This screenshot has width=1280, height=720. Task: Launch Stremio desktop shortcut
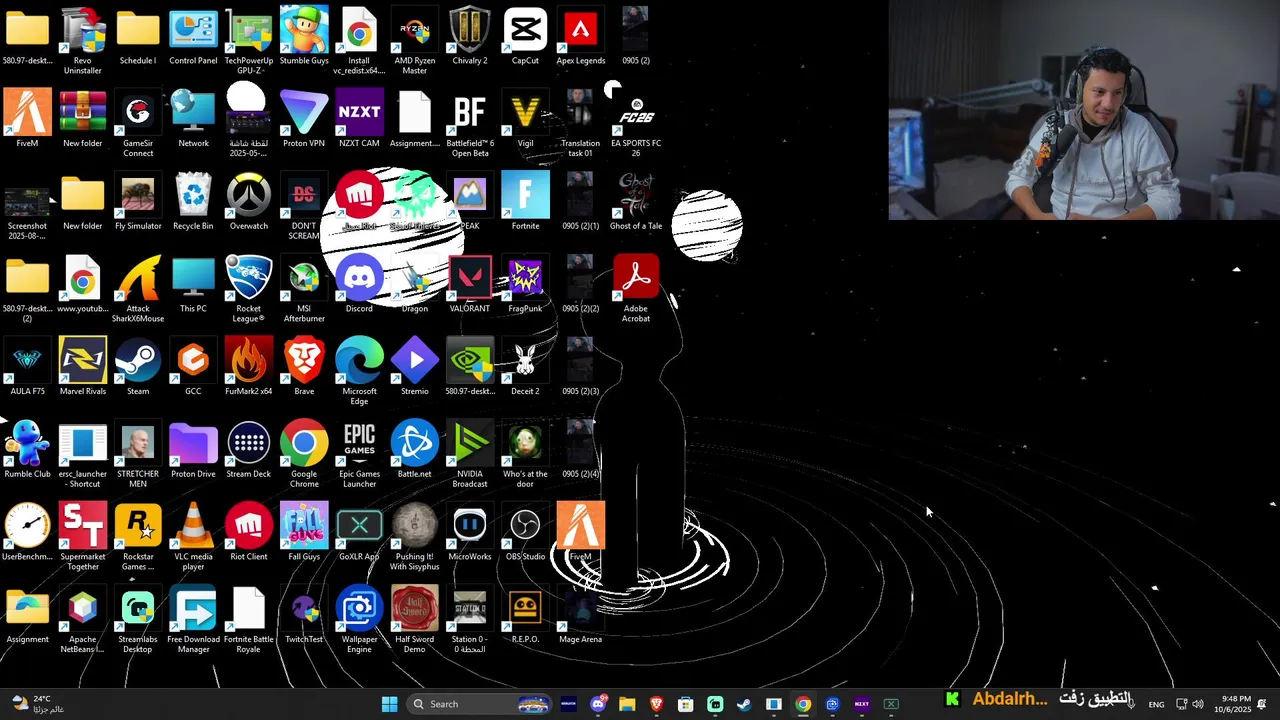click(x=414, y=367)
